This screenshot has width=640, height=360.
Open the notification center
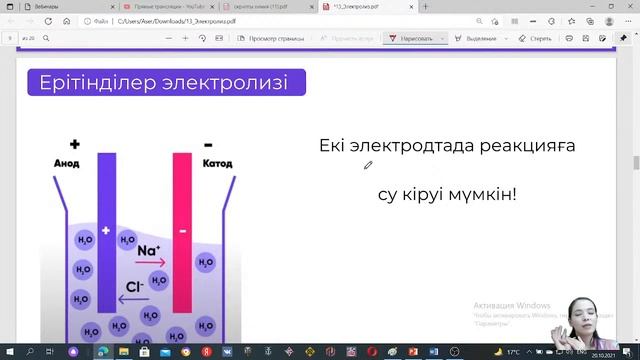[x=627, y=352]
